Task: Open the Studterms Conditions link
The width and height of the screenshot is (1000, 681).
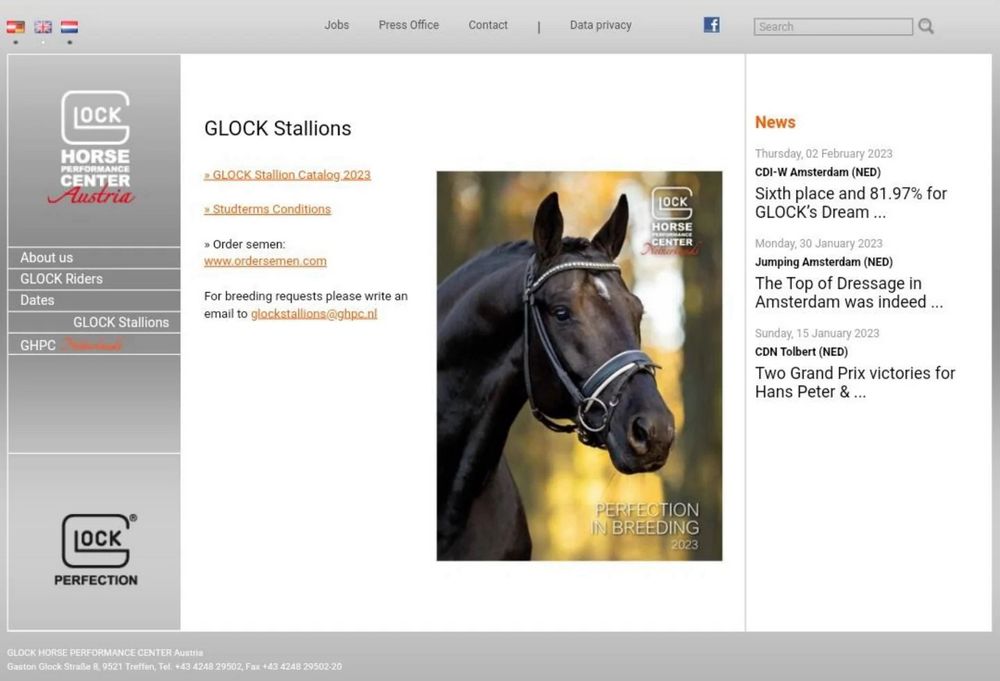Action: point(267,209)
